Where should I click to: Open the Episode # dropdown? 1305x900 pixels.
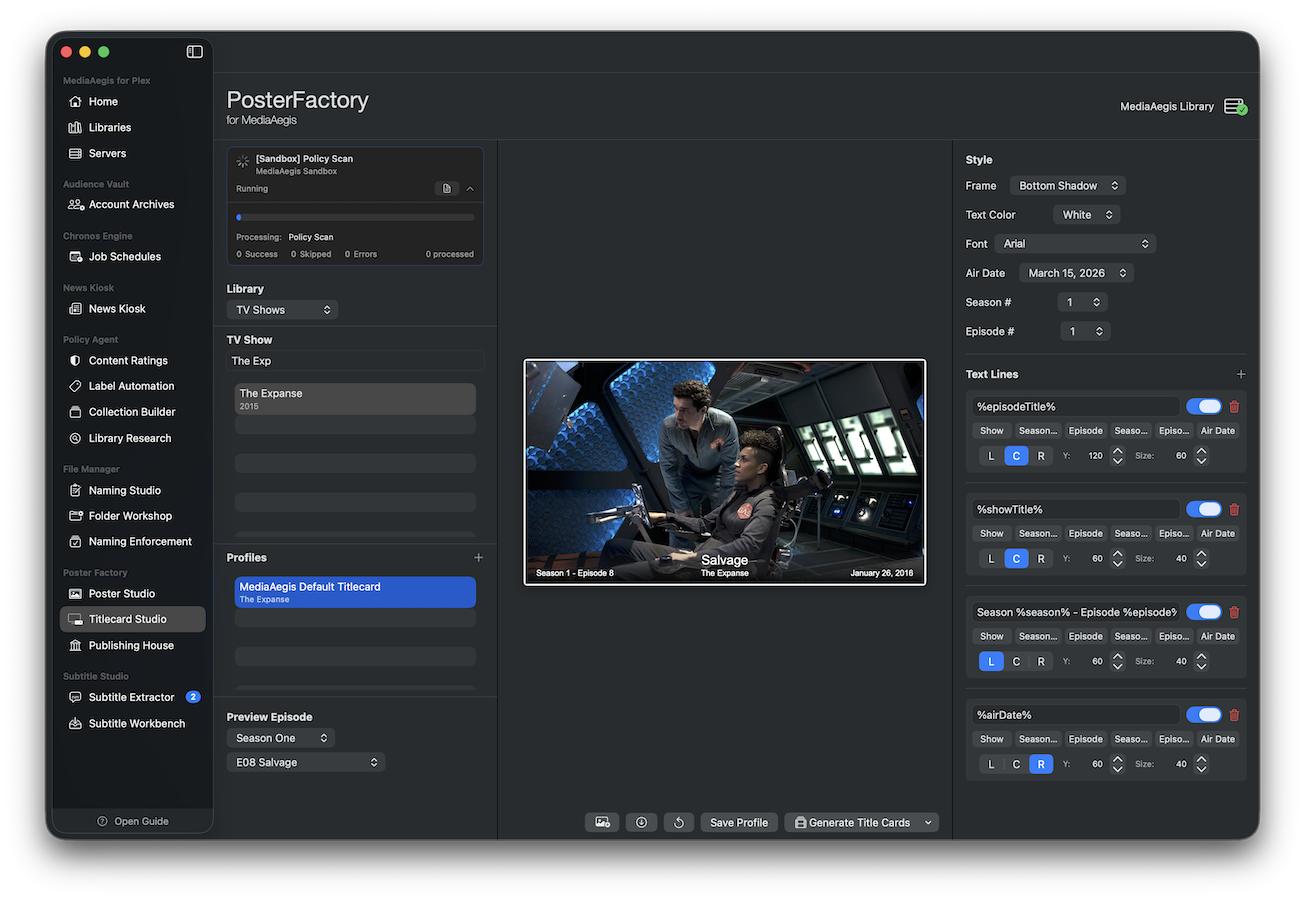(x=1085, y=331)
